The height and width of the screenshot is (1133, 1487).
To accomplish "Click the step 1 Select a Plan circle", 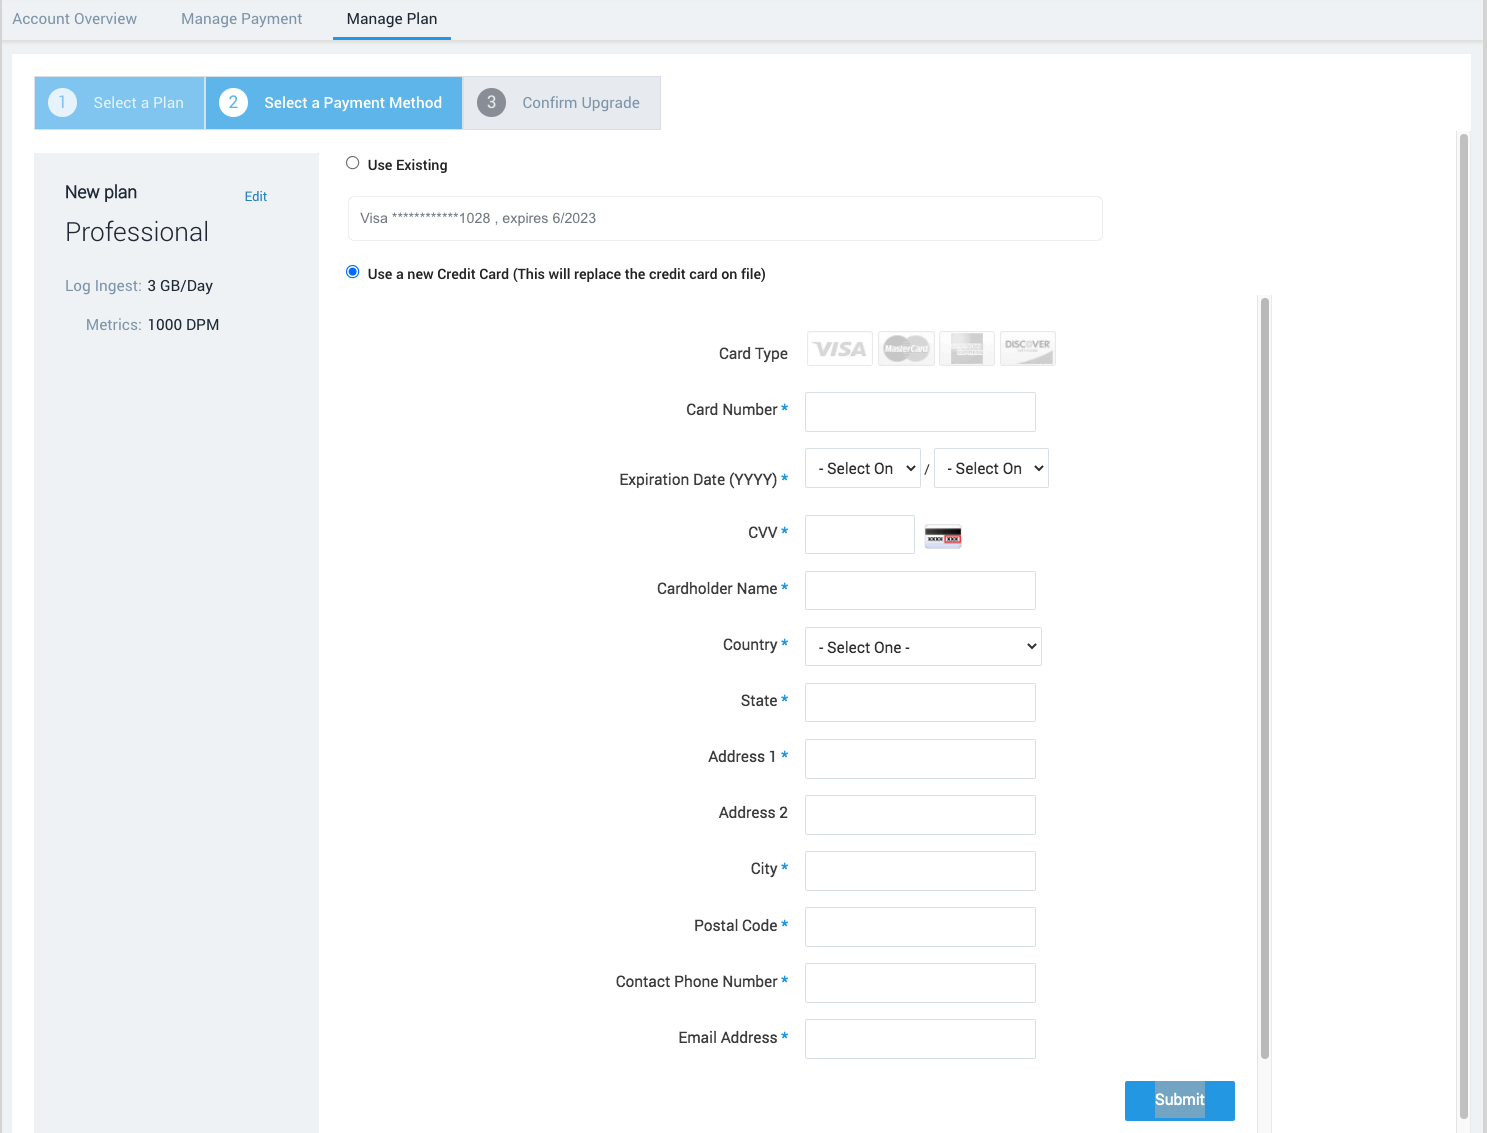I will point(61,102).
